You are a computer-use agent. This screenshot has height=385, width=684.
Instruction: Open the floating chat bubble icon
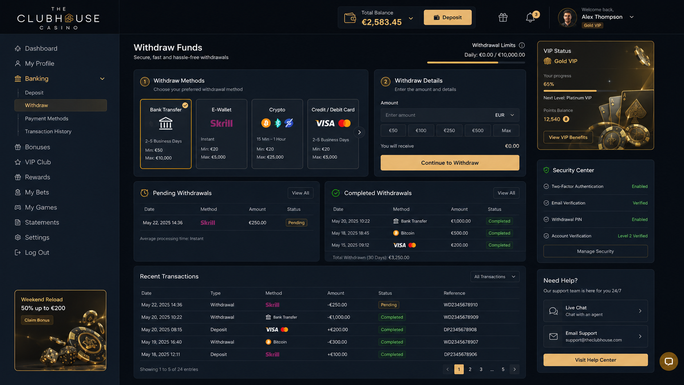pos(668,361)
